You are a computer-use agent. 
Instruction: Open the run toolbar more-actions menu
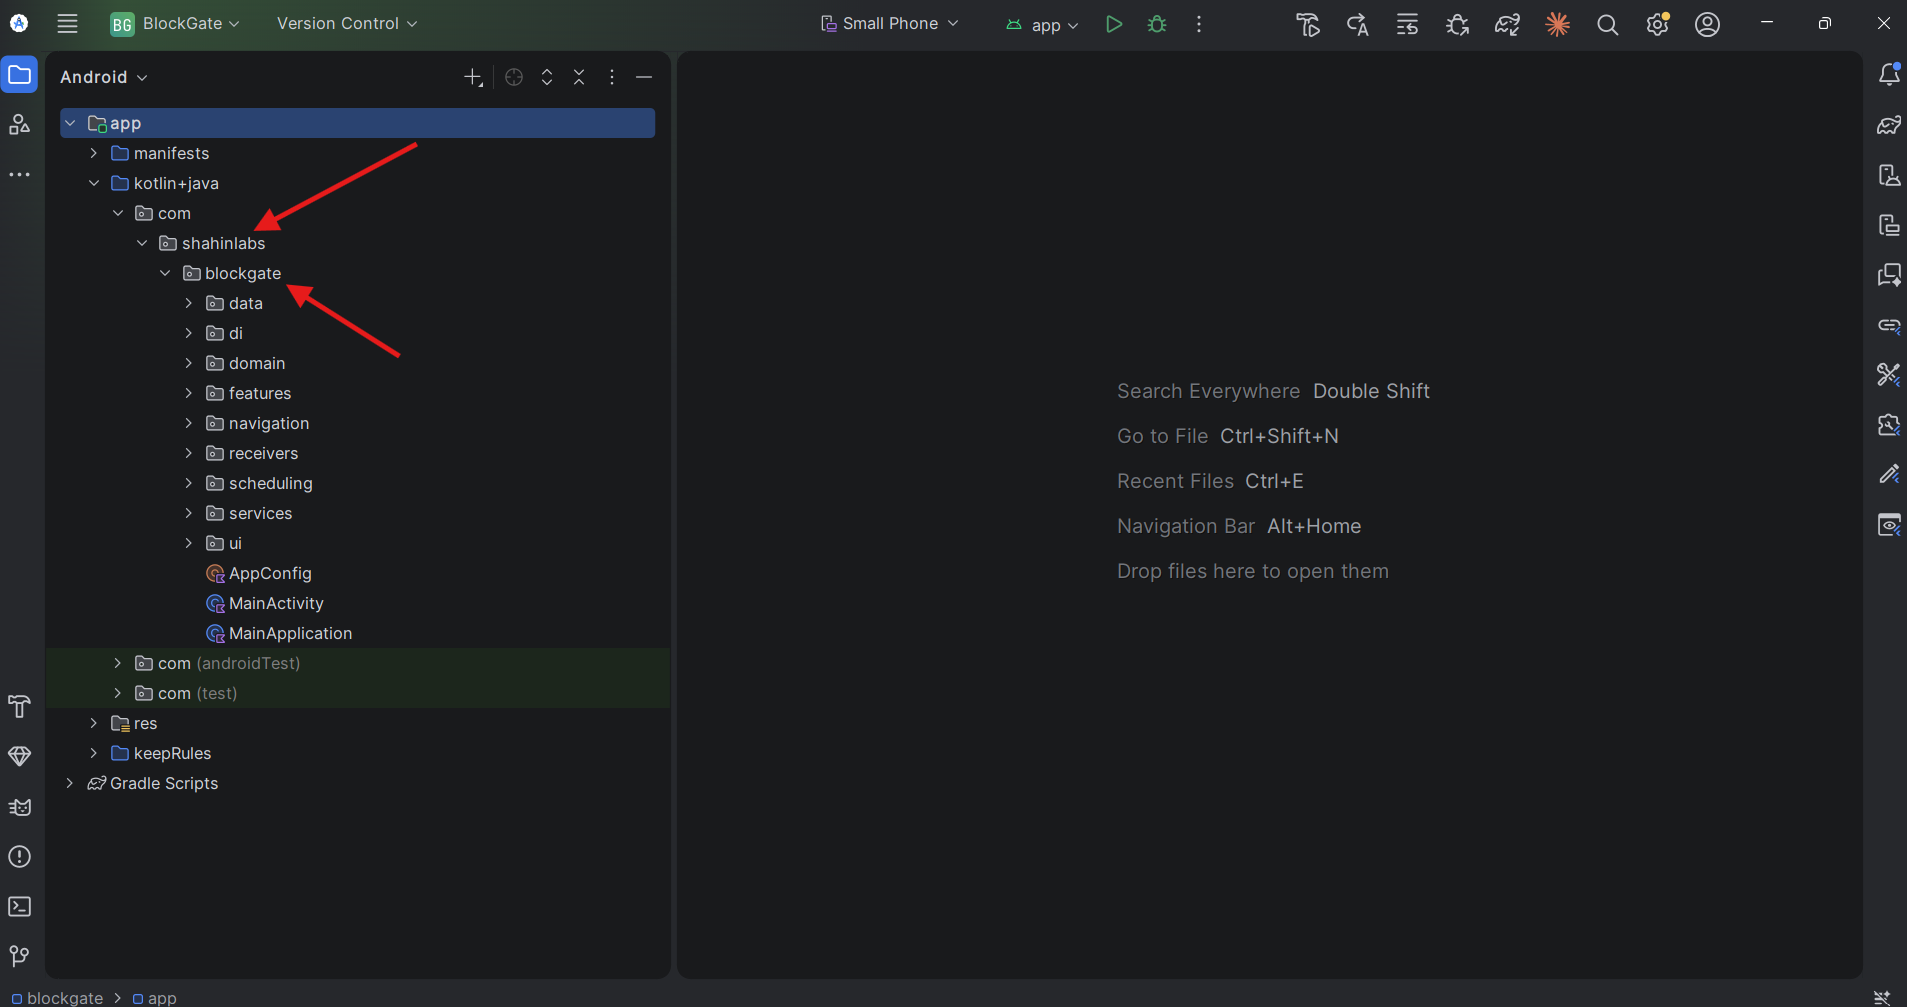click(1199, 24)
